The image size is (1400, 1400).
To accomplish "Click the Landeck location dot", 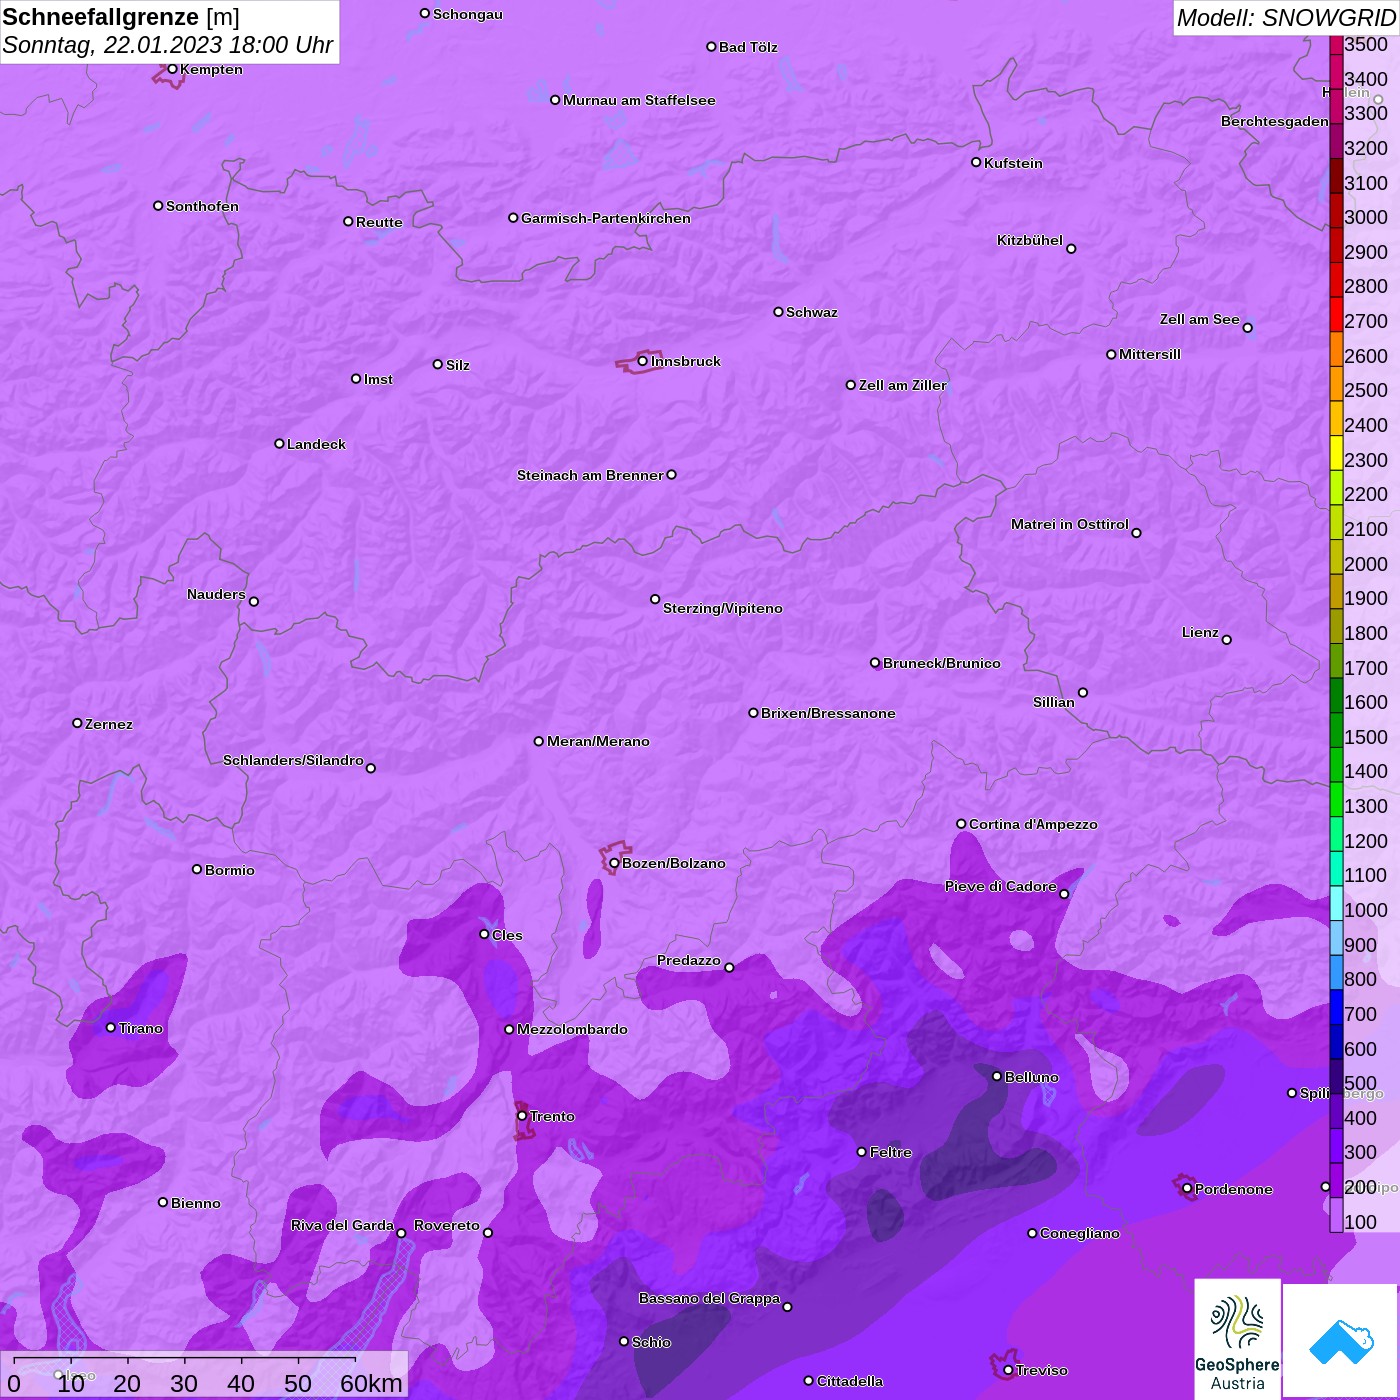I will [279, 443].
